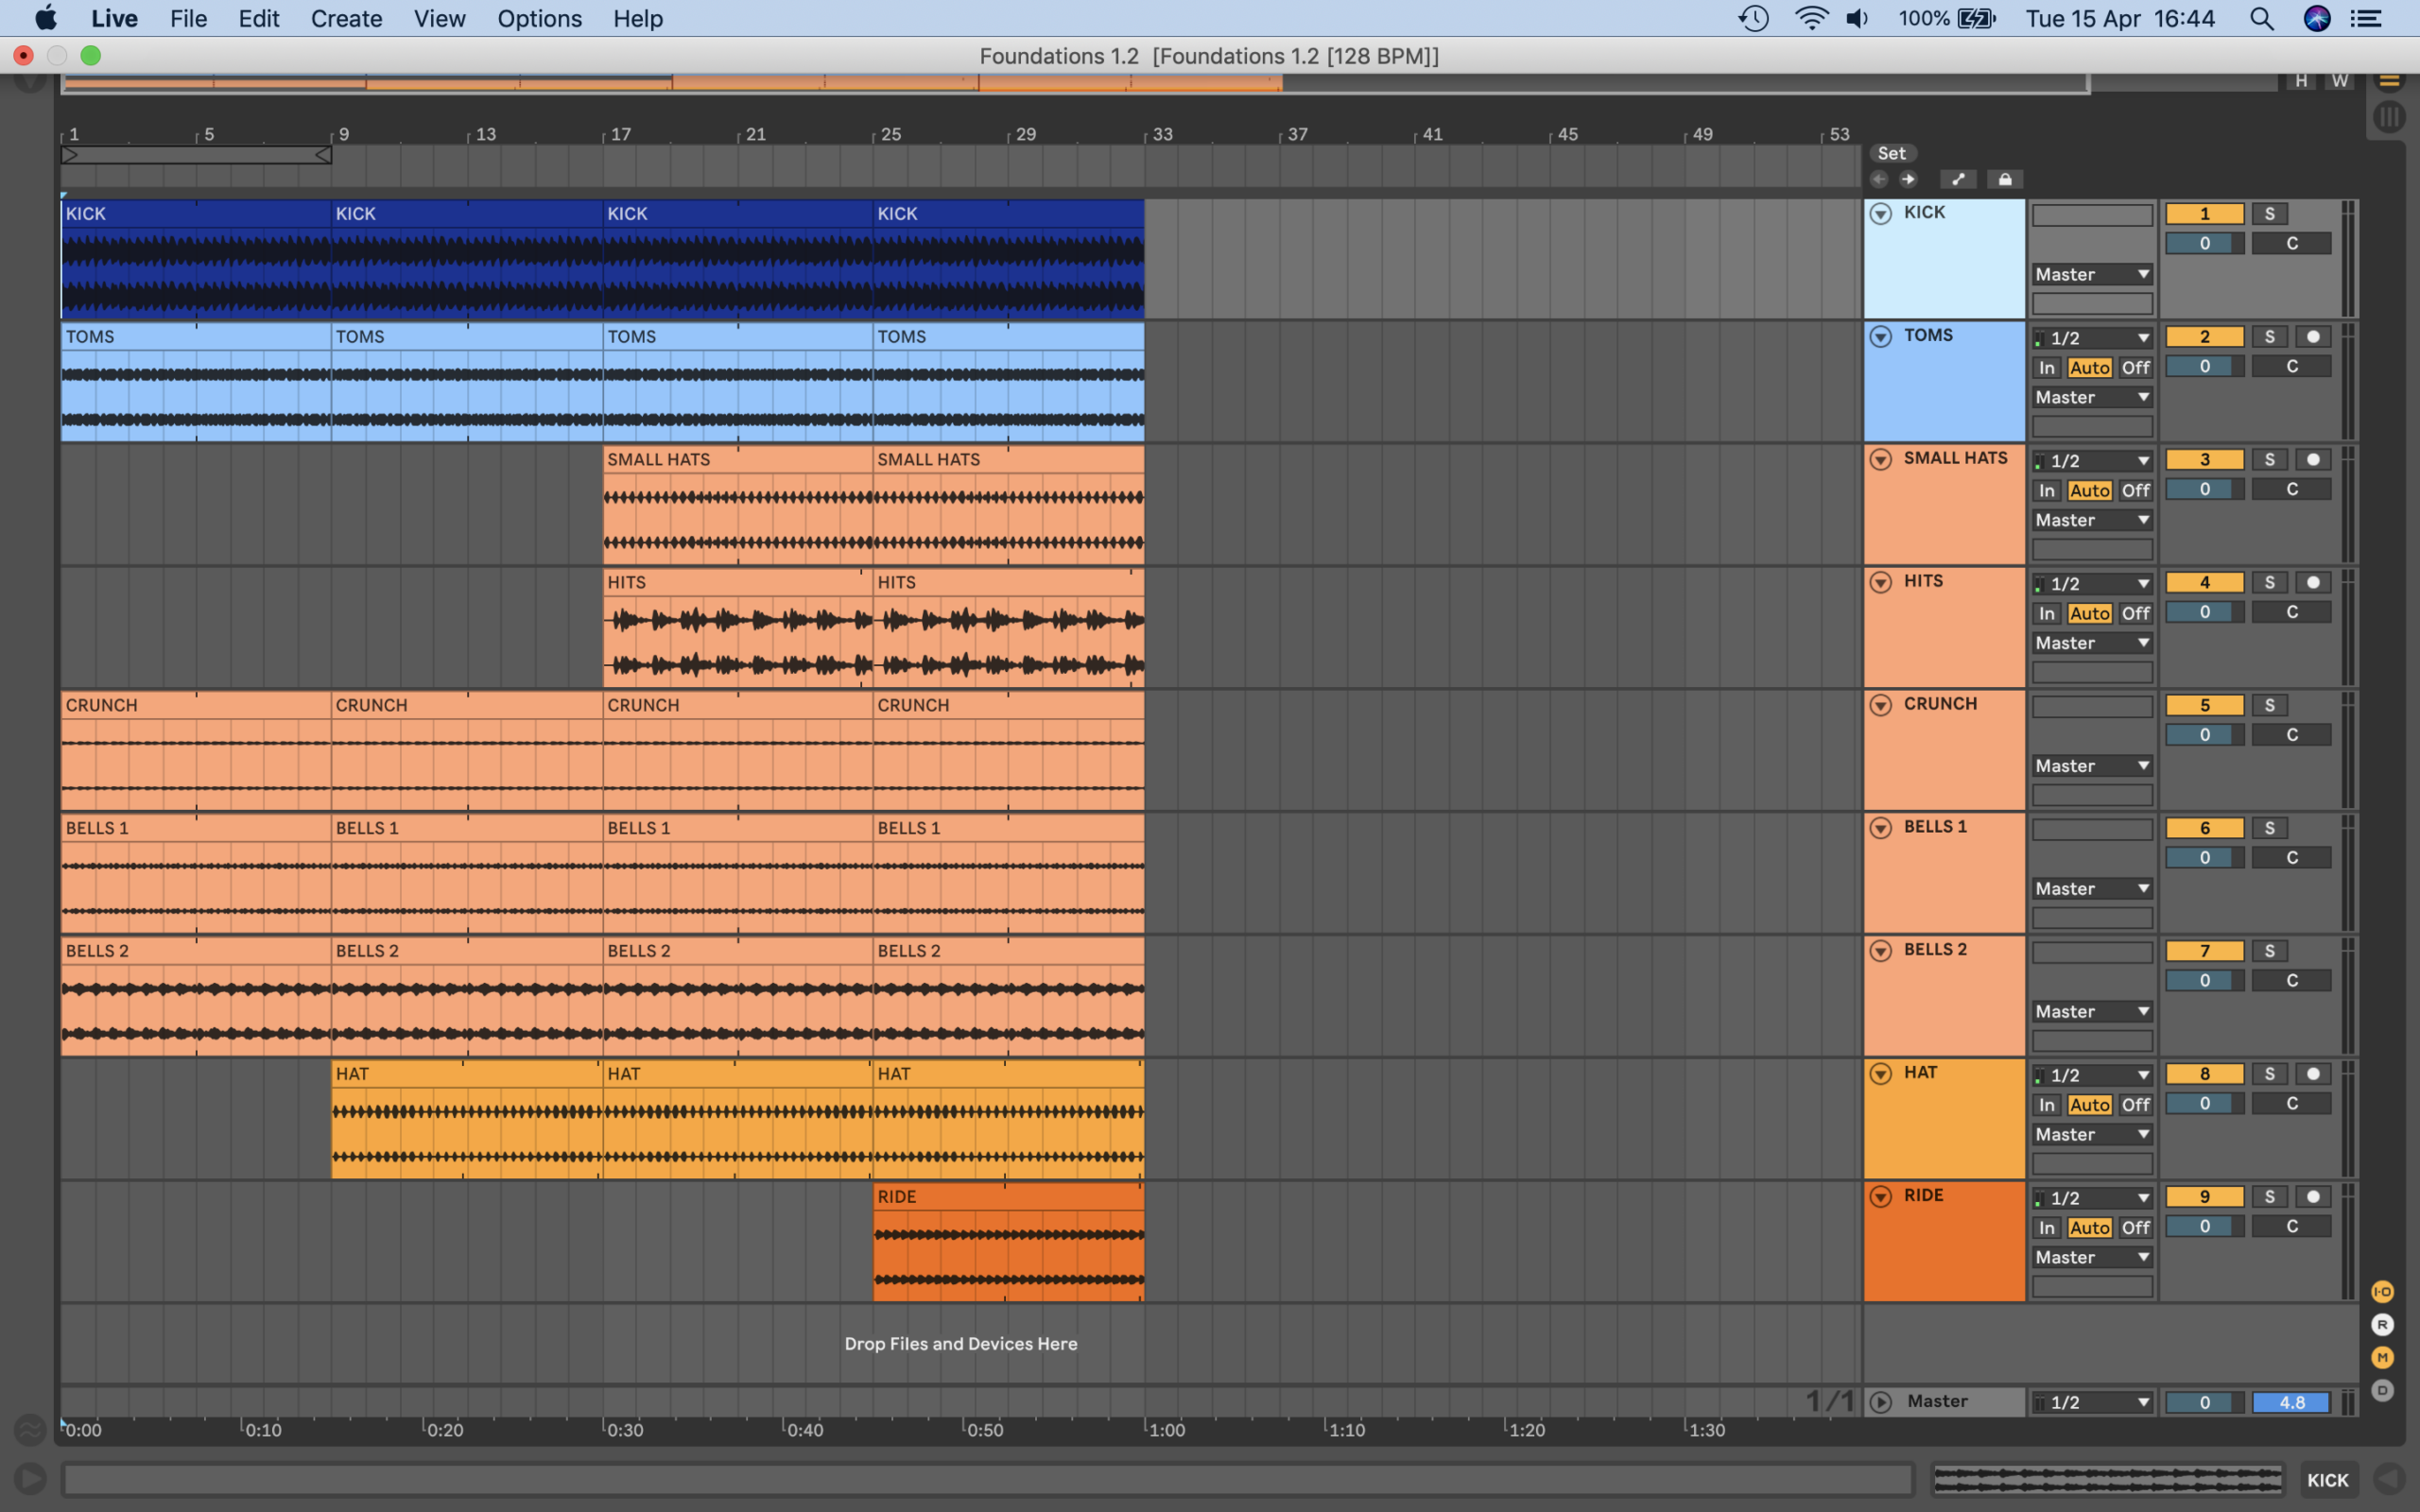Open the Options menu
The width and height of the screenshot is (2420, 1512).
click(539, 19)
